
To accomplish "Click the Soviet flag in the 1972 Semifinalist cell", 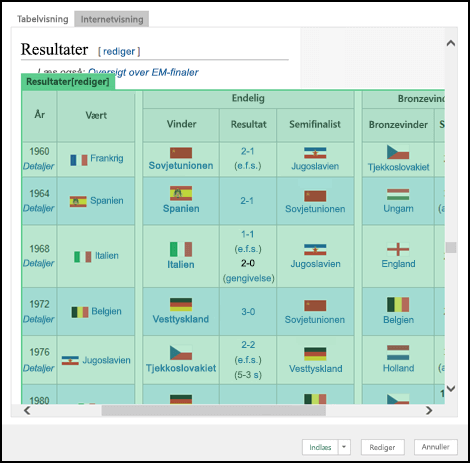I will (315, 306).
